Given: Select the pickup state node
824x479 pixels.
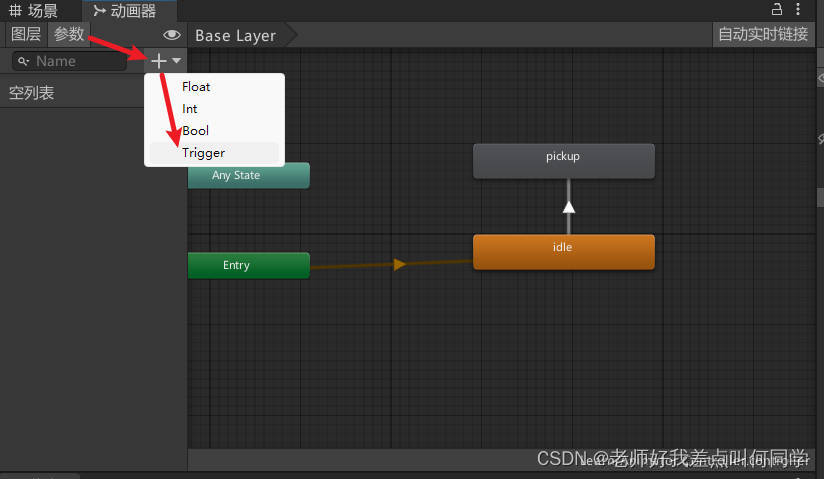Looking at the screenshot, I should 564,161.
